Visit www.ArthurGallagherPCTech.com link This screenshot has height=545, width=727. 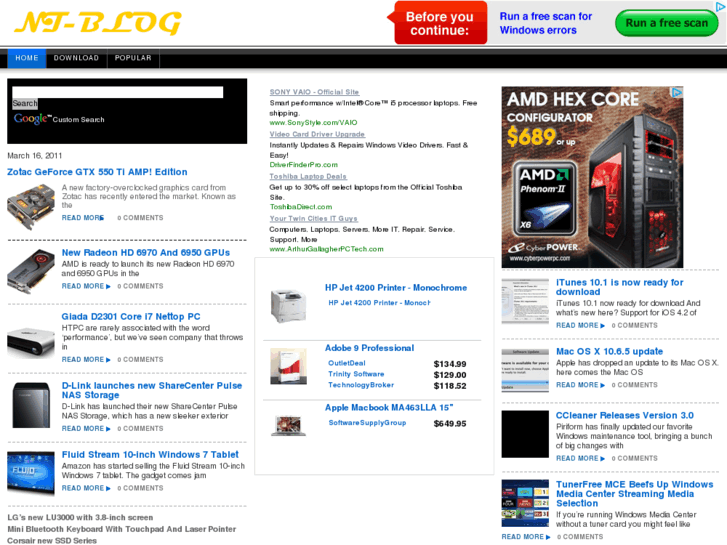click(x=326, y=249)
